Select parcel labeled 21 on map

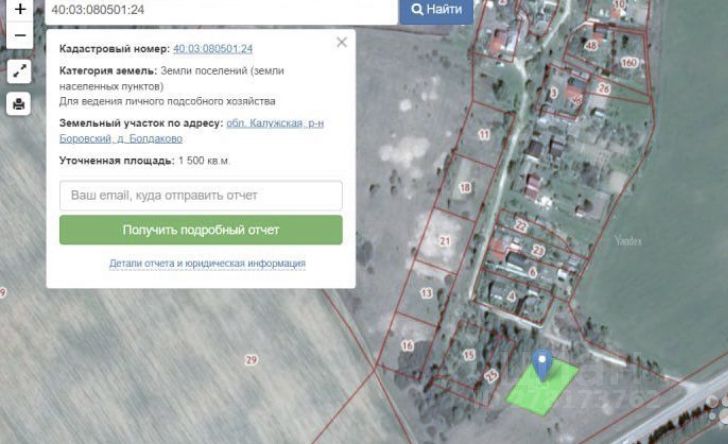coord(445,241)
